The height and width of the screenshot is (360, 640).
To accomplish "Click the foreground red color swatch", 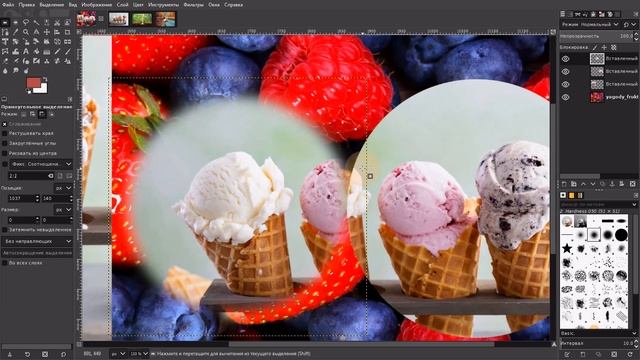I will [33, 83].
